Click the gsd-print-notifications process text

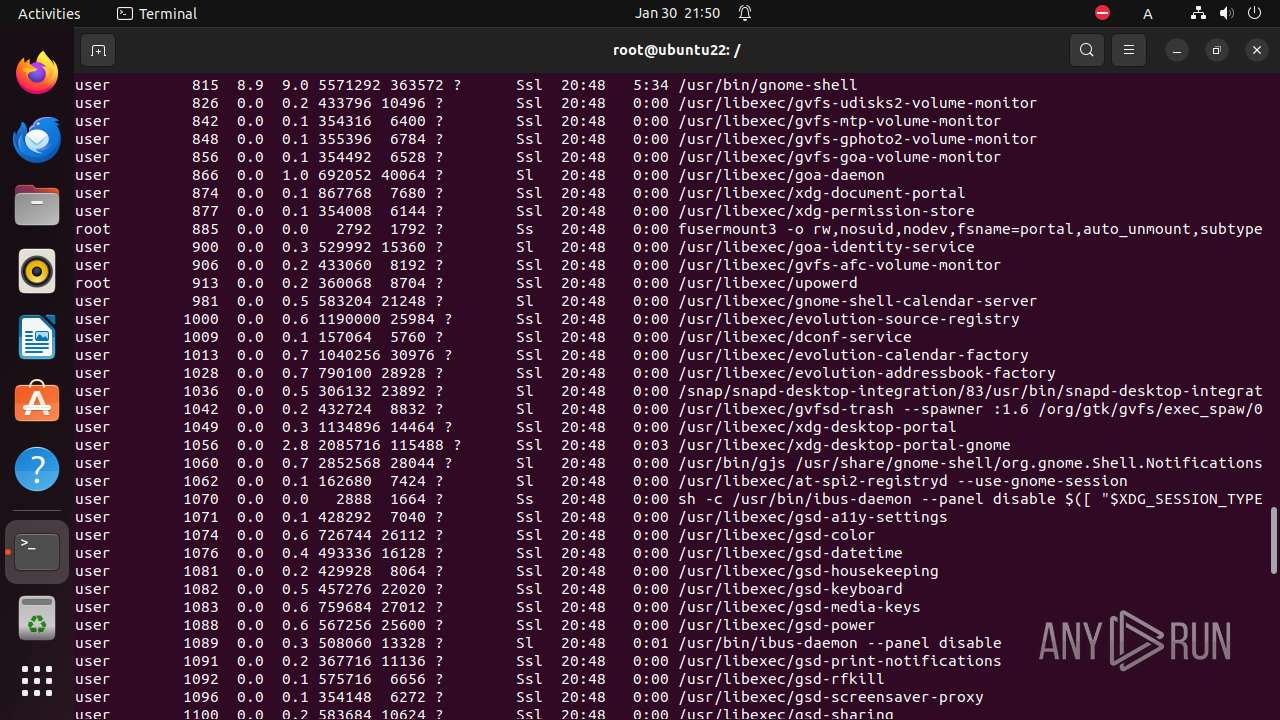[x=839, y=661]
